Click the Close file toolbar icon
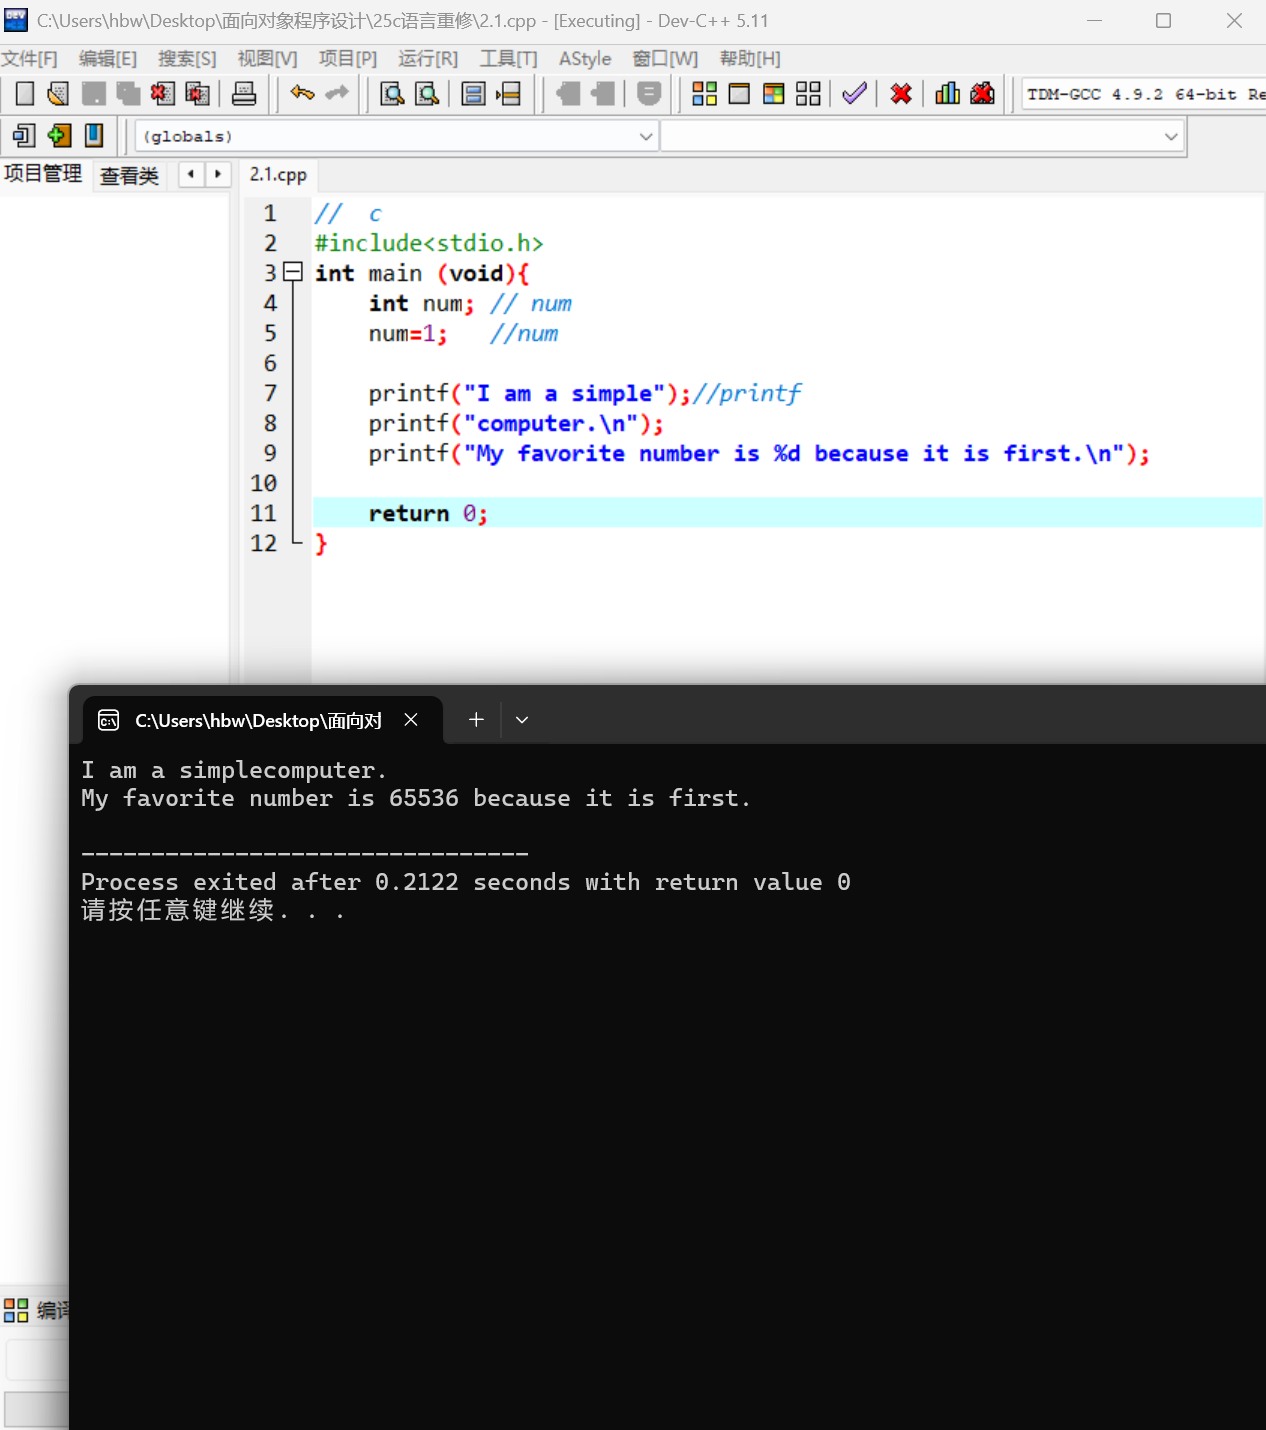The height and width of the screenshot is (1430, 1266). pos(163,94)
